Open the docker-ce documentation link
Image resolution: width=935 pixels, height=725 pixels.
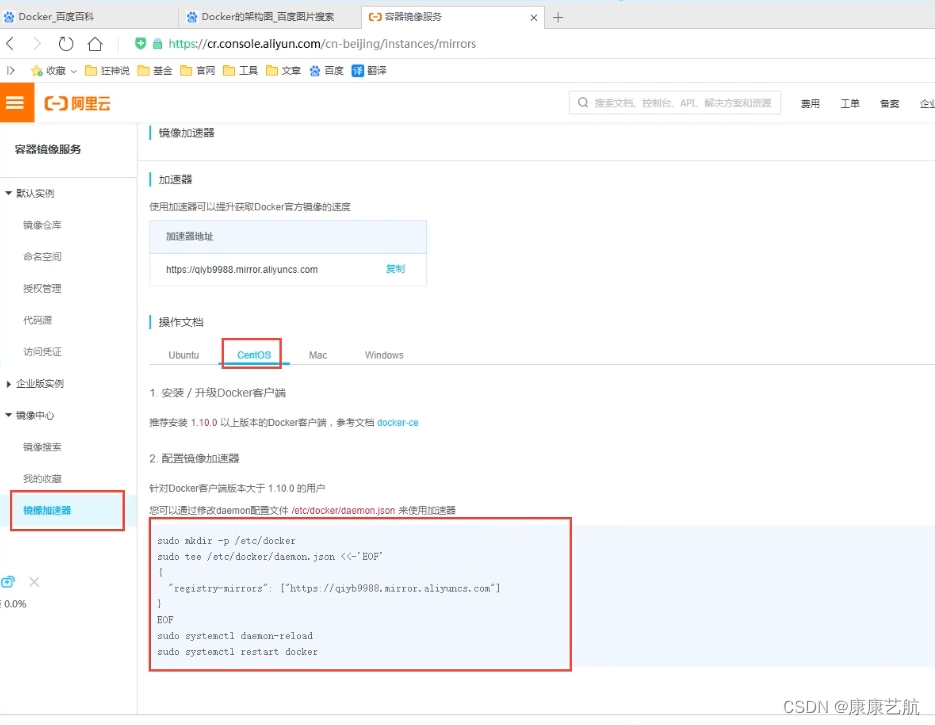click(x=398, y=422)
